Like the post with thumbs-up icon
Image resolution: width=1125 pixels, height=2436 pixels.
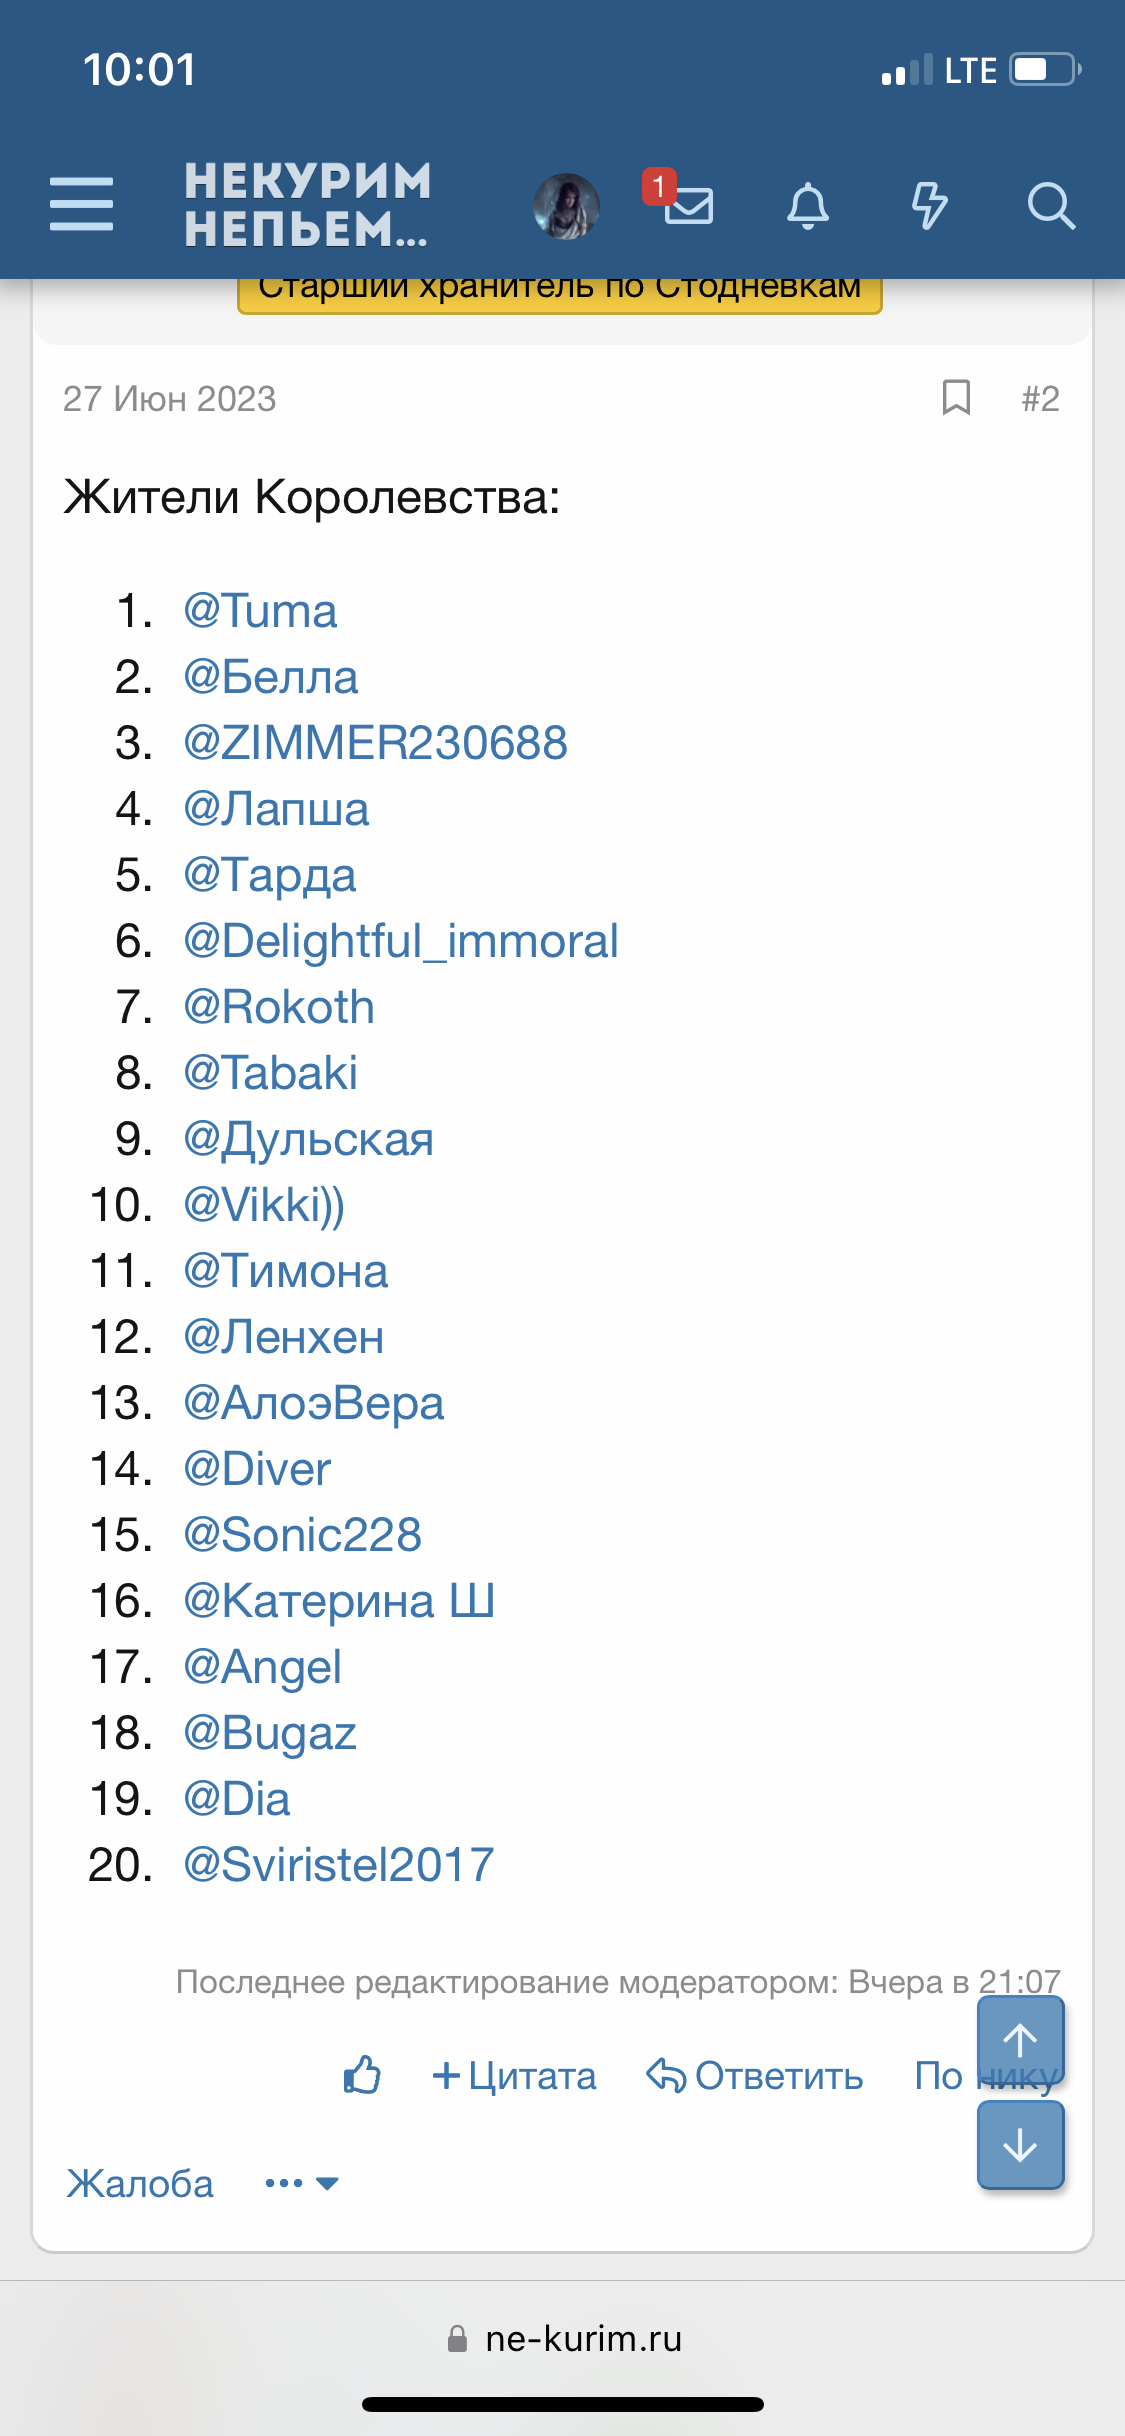(362, 2076)
